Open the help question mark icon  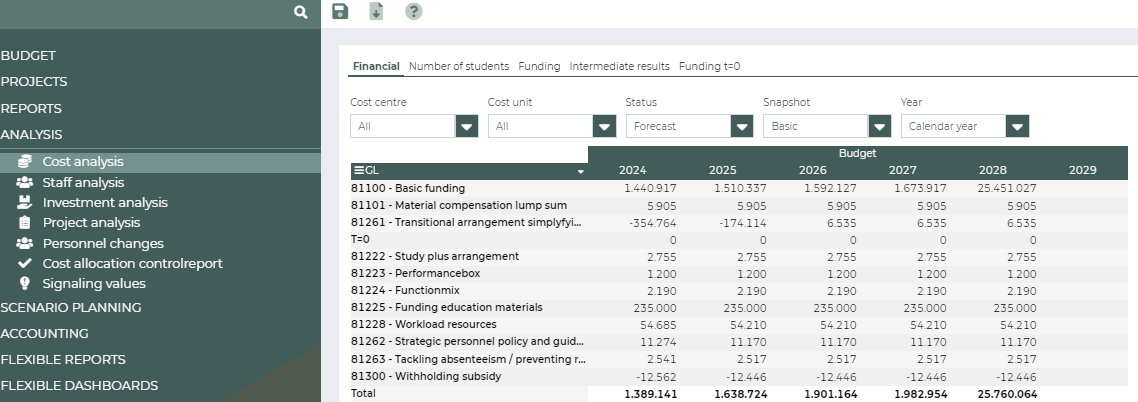(x=414, y=11)
